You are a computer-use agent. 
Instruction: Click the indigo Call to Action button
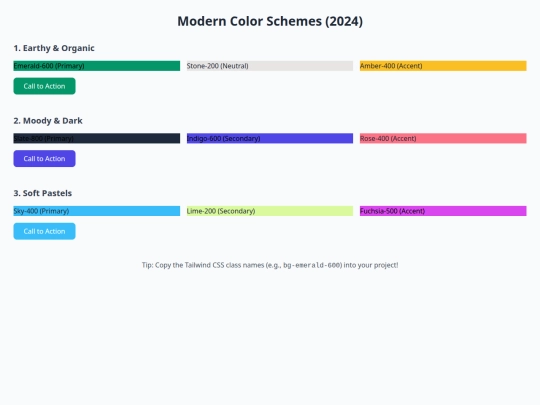coord(44,159)
